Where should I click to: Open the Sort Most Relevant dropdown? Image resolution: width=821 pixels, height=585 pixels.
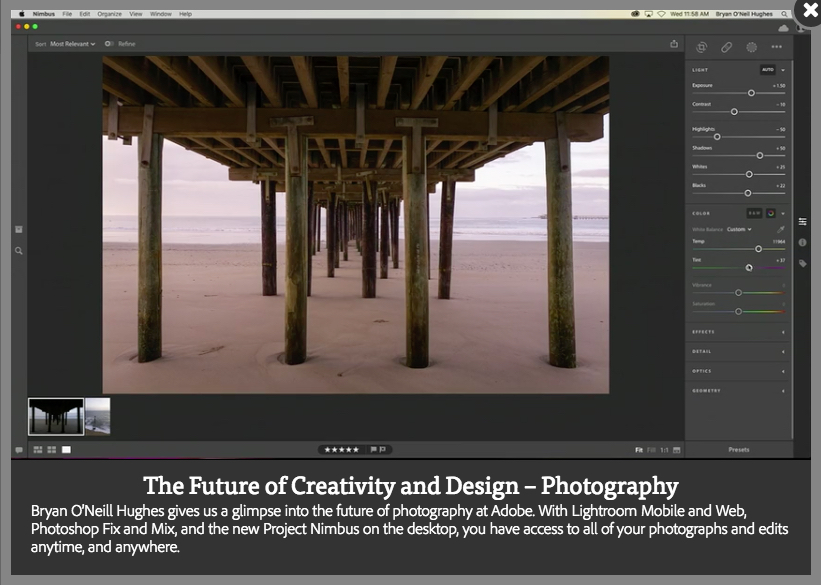(72, 44)
